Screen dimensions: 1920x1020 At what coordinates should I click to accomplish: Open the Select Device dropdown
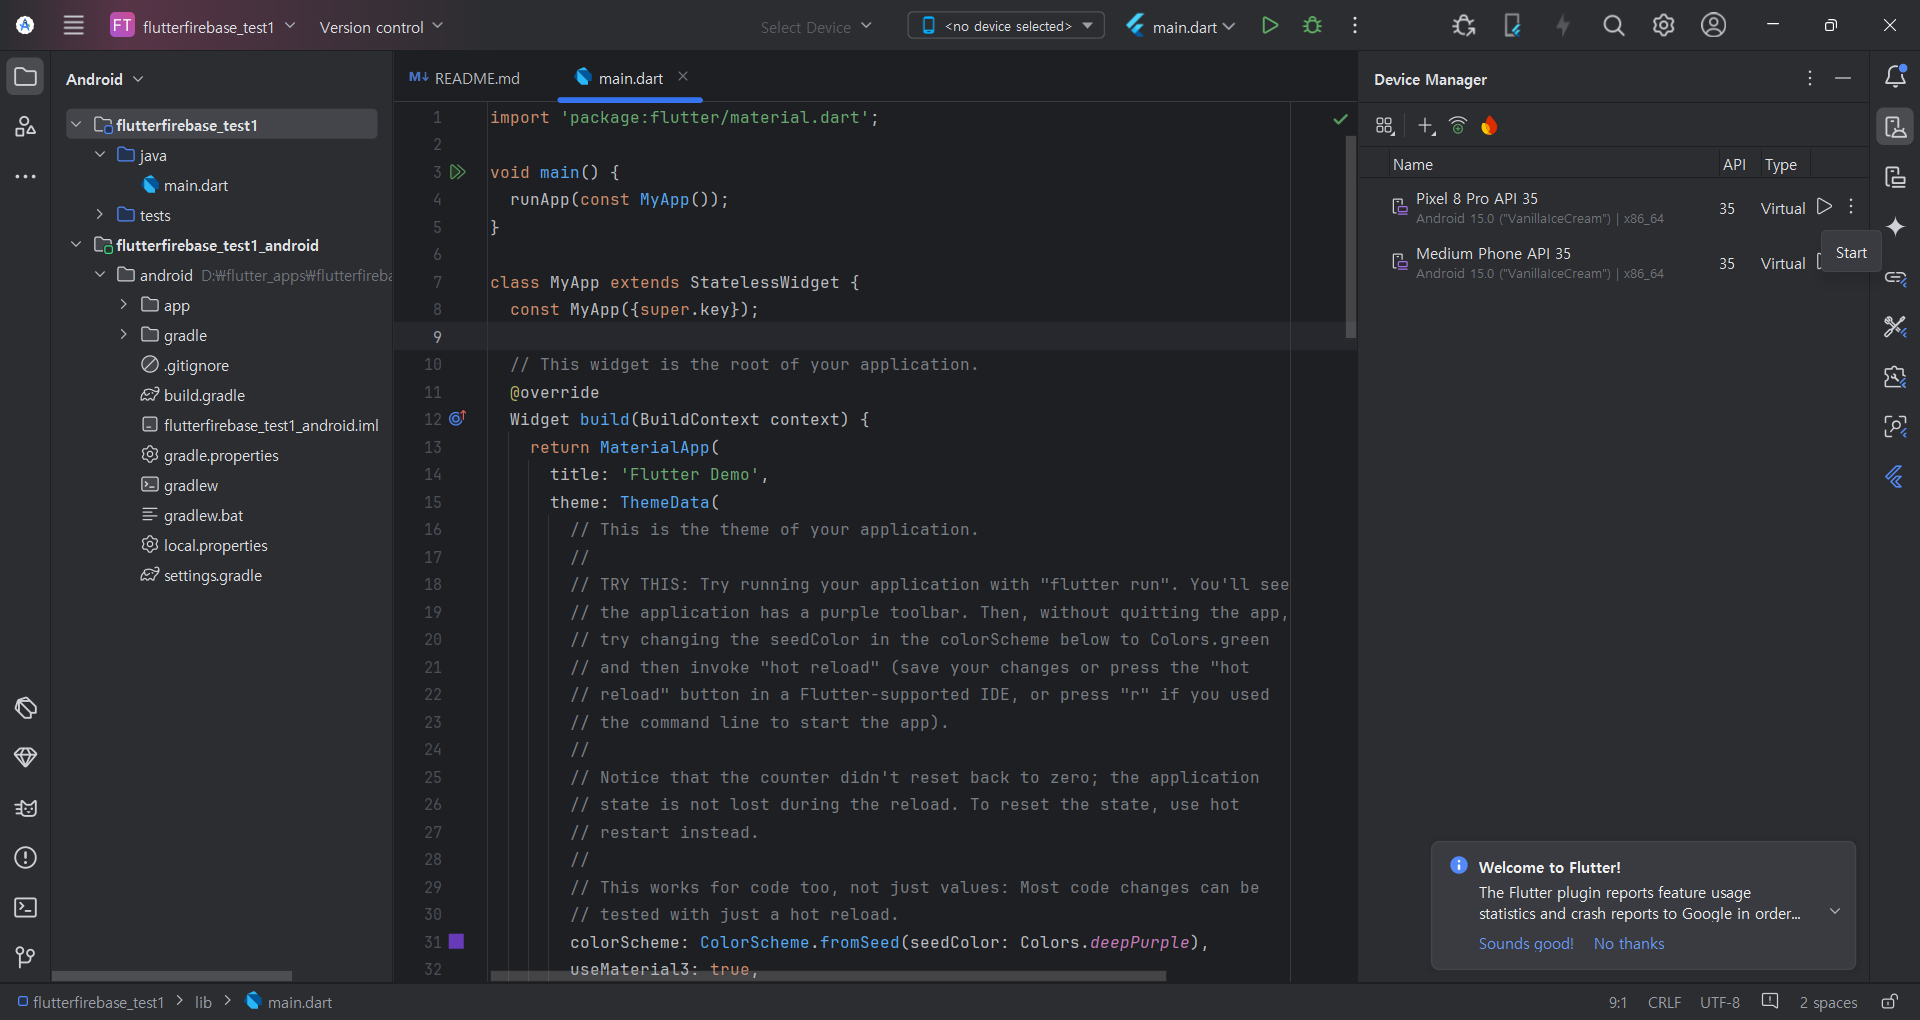click(x=816, y=27)
